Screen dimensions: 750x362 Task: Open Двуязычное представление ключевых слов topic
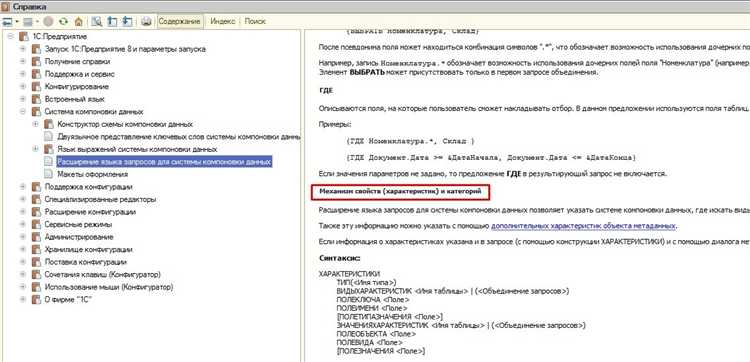point(179,137)
